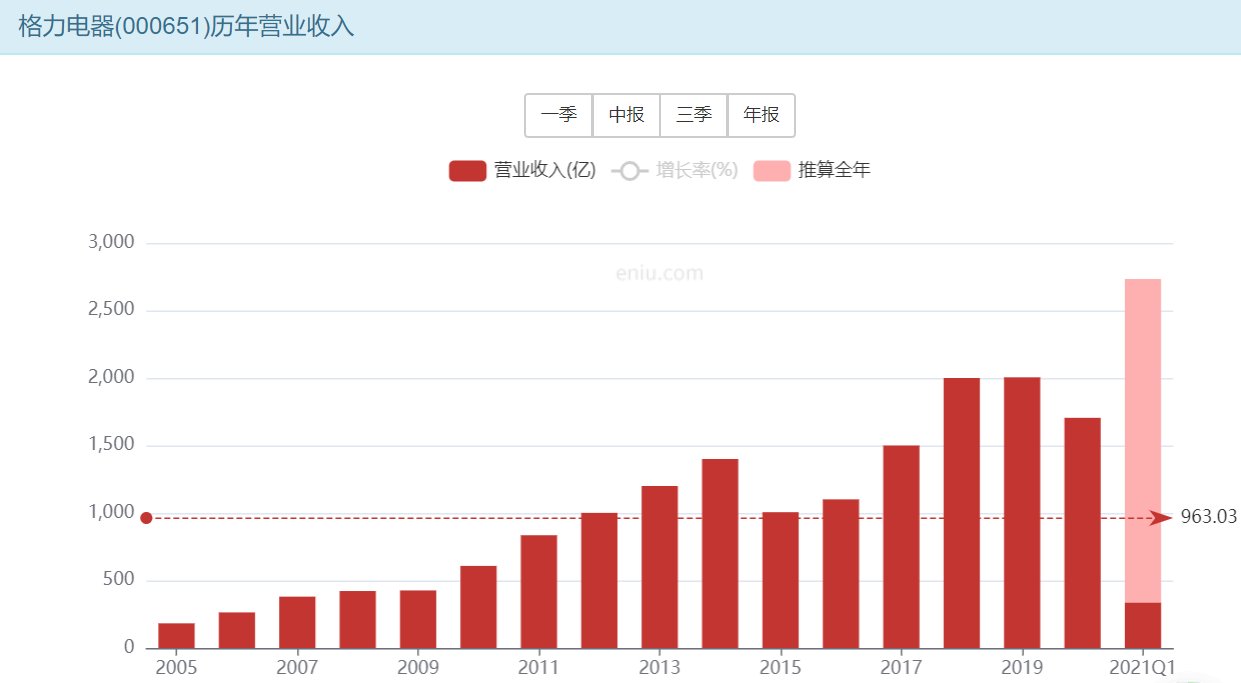Select the 一季 report tab
The image size is (1241, 683).
pyautogui.click(x=559, y=115)
